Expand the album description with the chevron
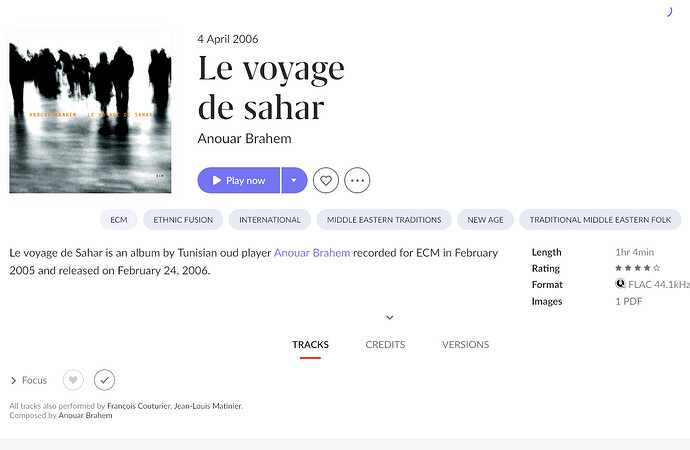 pyautogui.click(x=389, y=318)
